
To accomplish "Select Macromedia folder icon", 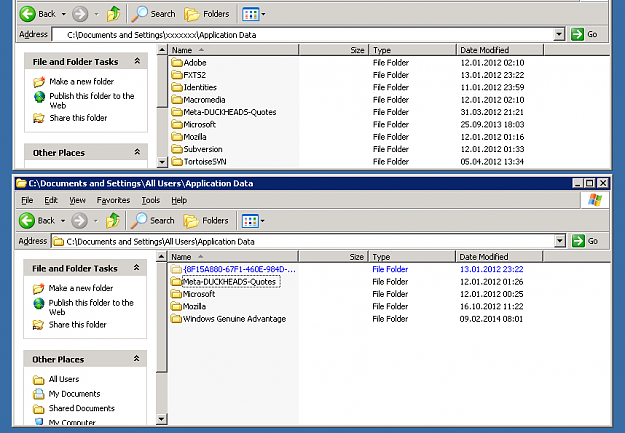I will 177,100.
